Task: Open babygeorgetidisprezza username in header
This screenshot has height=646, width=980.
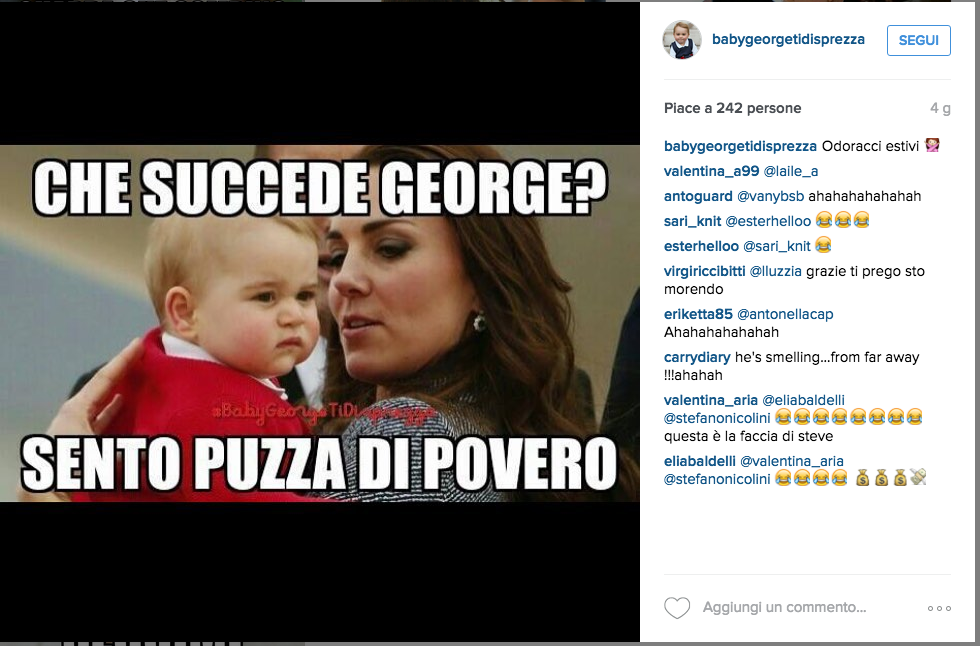Action: point(788,39)
